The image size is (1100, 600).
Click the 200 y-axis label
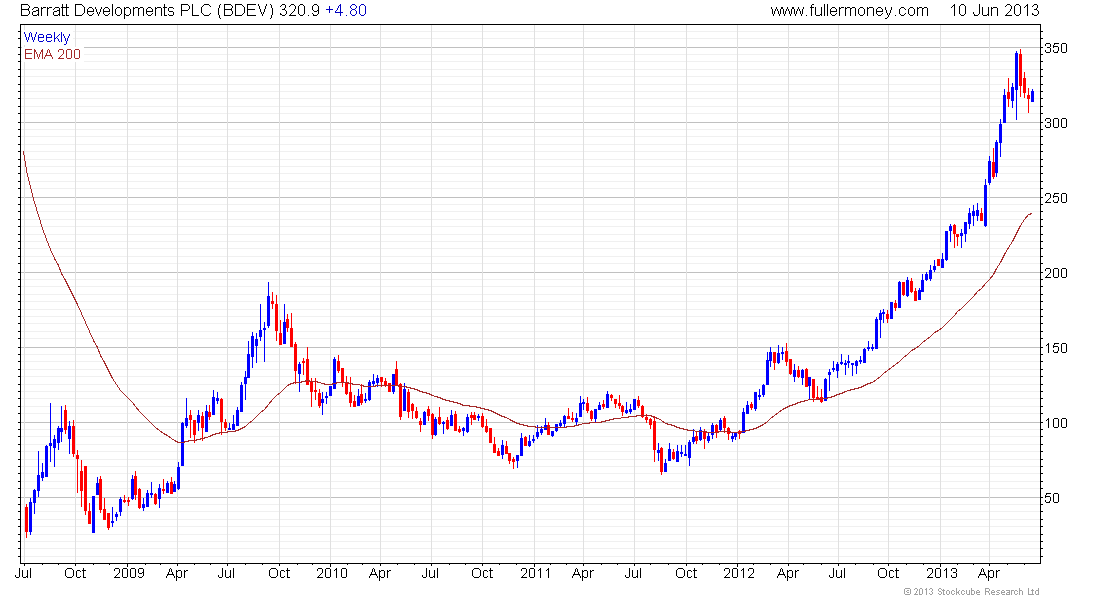tap(1056, 273)
